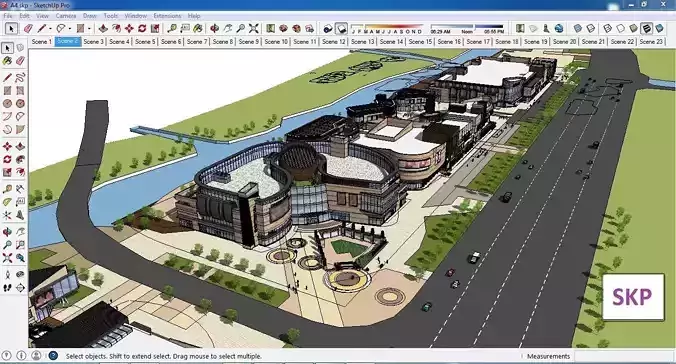Click the Measurements input box
676x364 pixels.
(623, 356)
